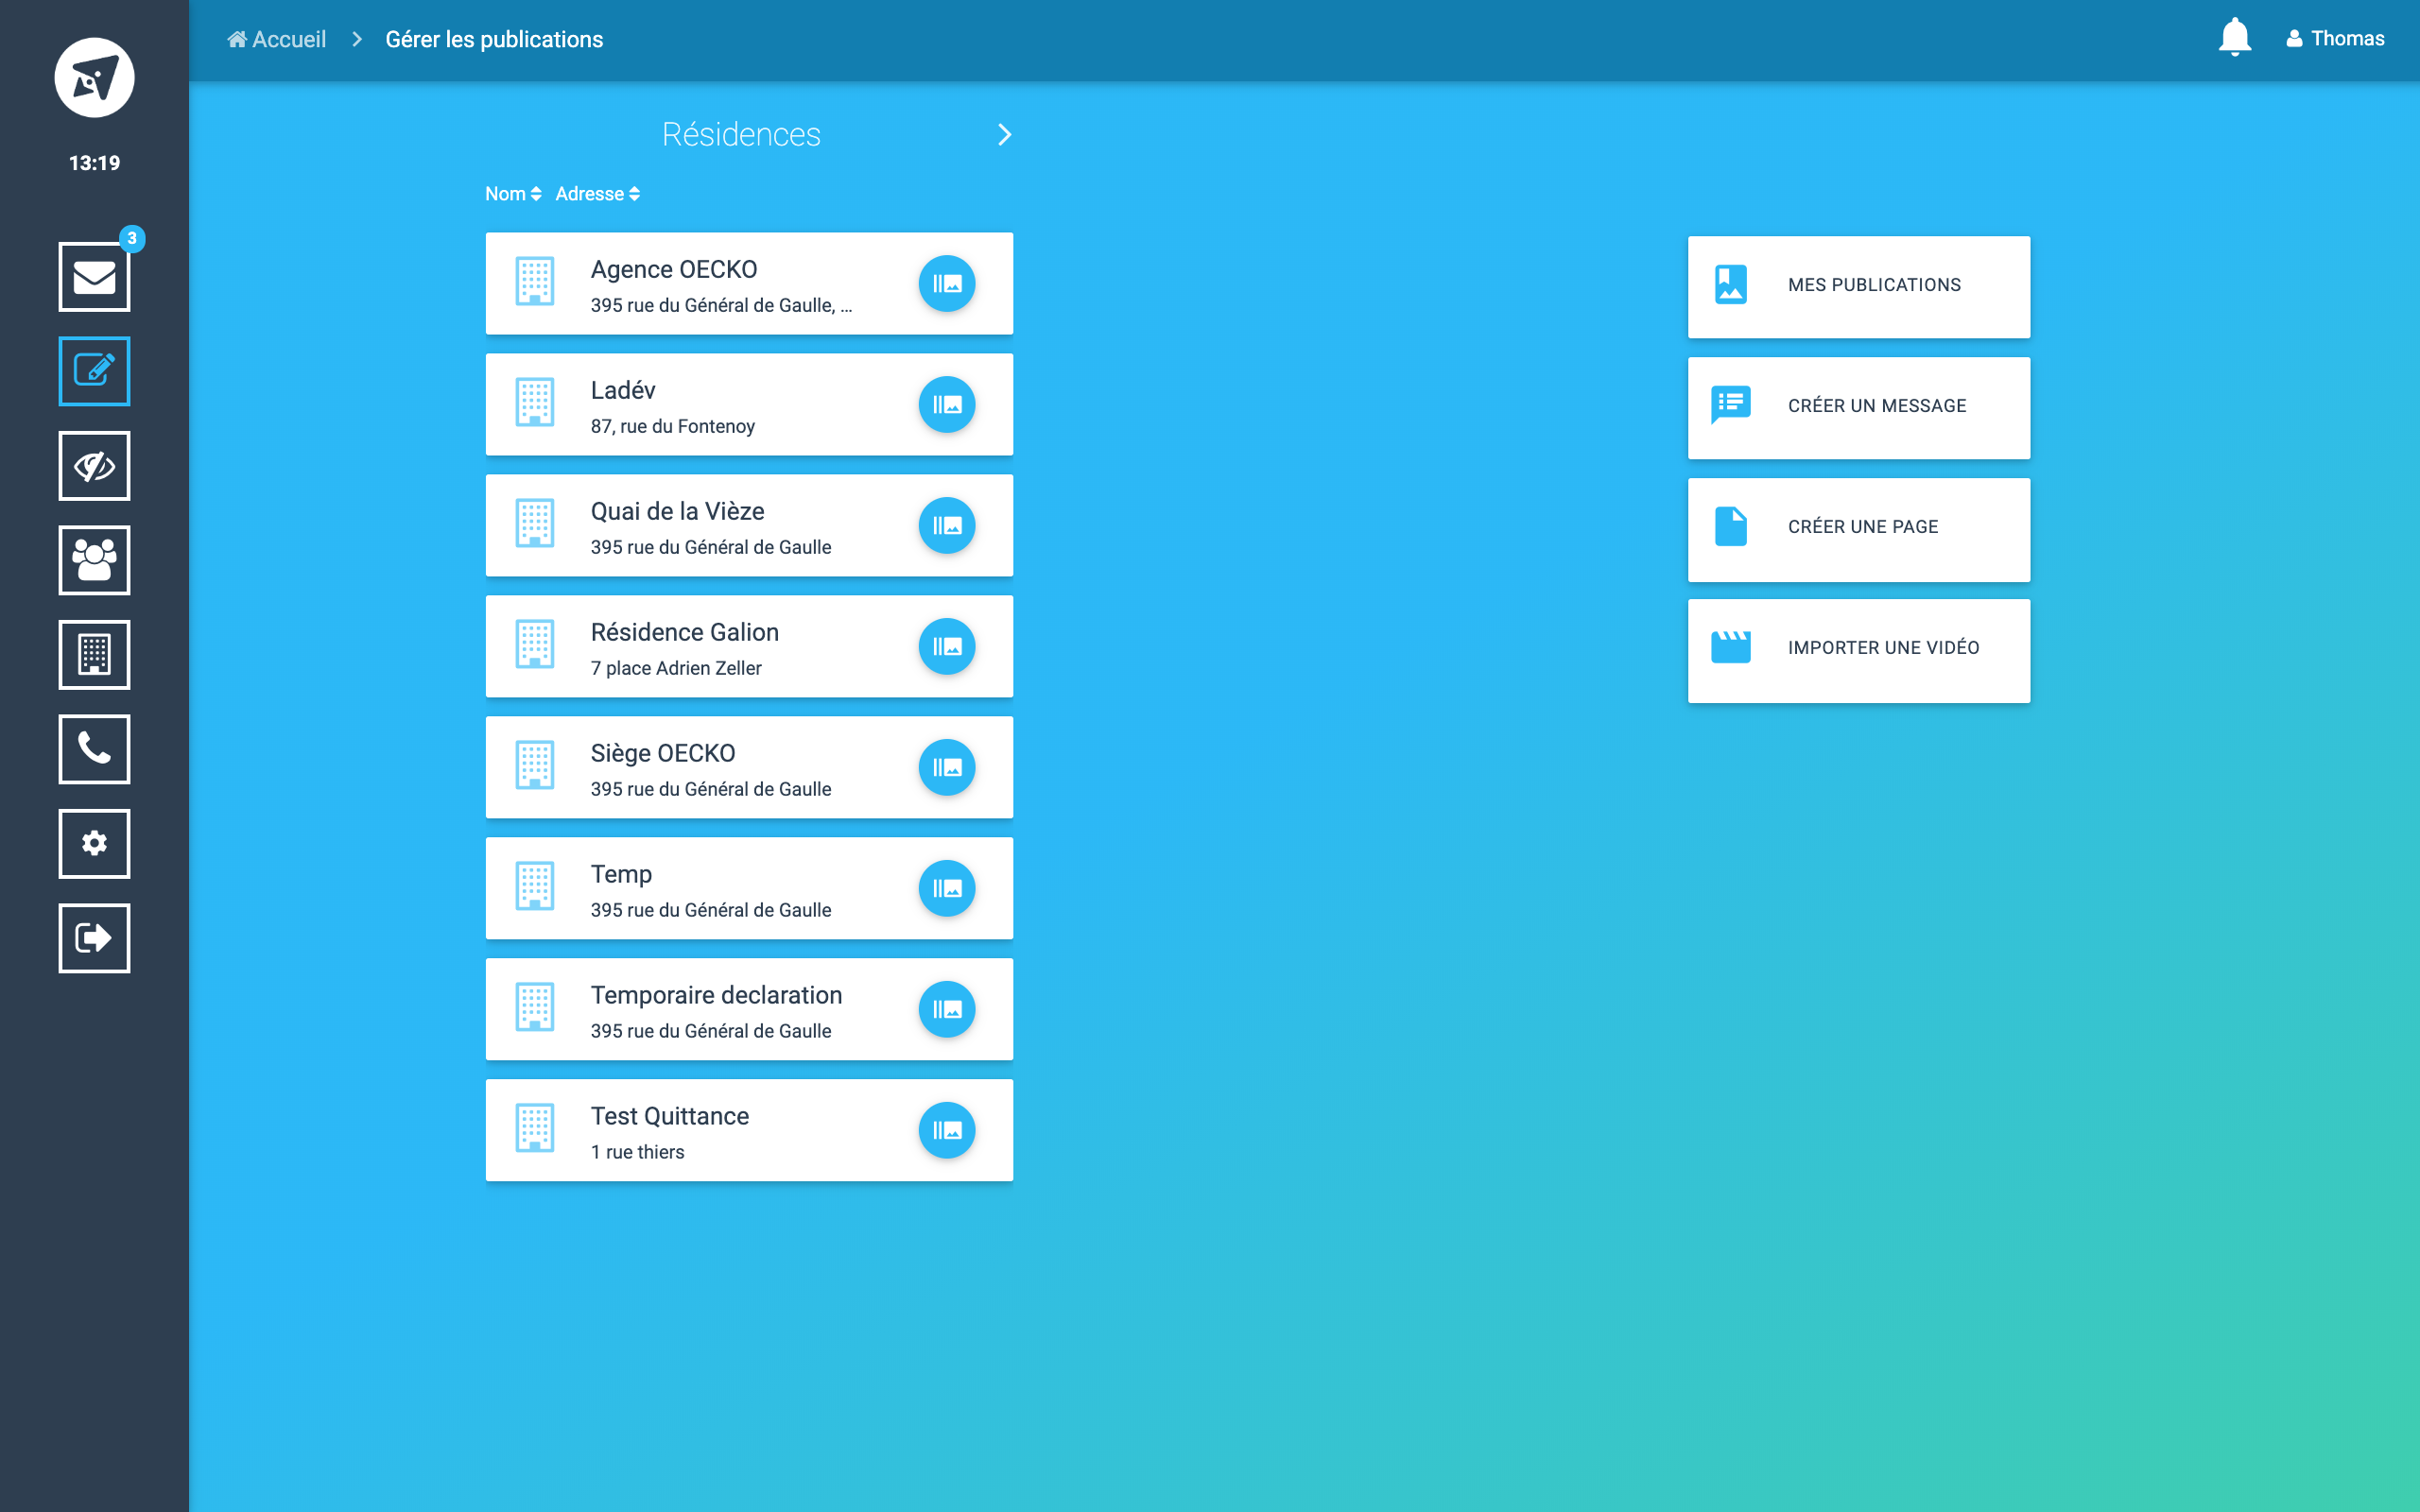Open the Thomas user menu

(x=2335, y=39)
